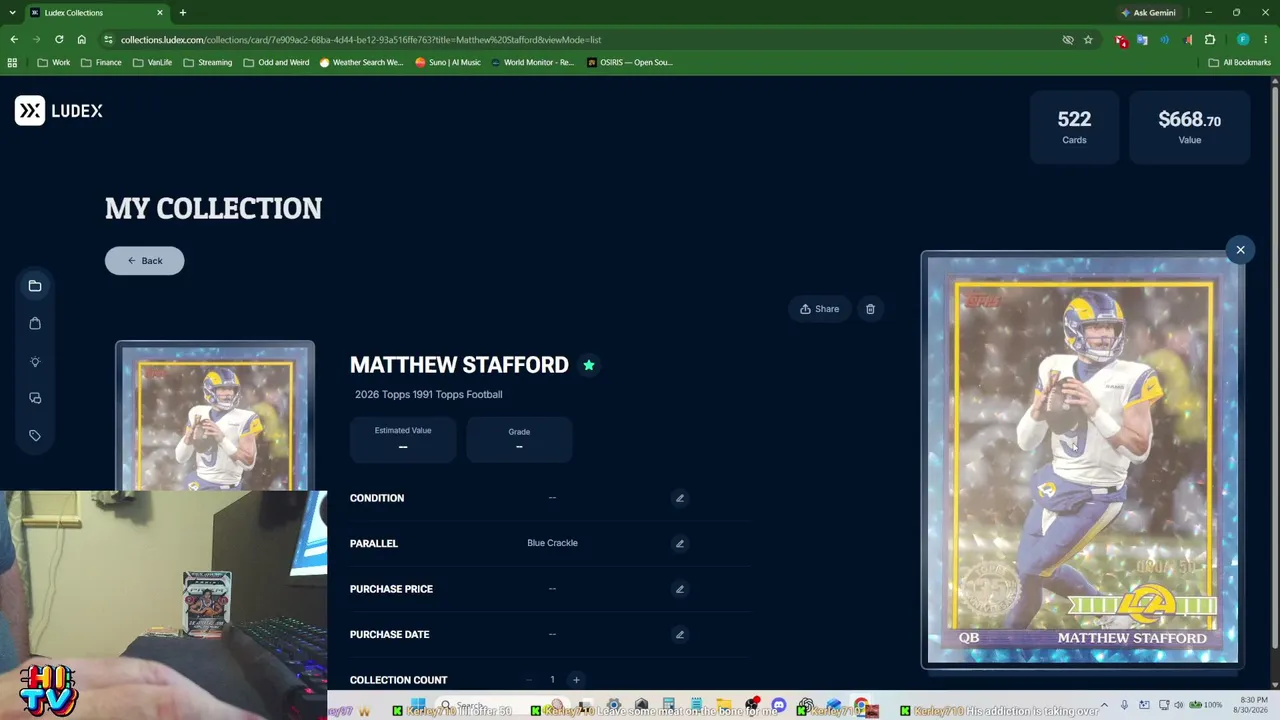This screenshot has width=1280, height=720.
Task: Open the lightbulb icon in Ludex sidebar
Action: pyautogui.click(x=35, y=361)
